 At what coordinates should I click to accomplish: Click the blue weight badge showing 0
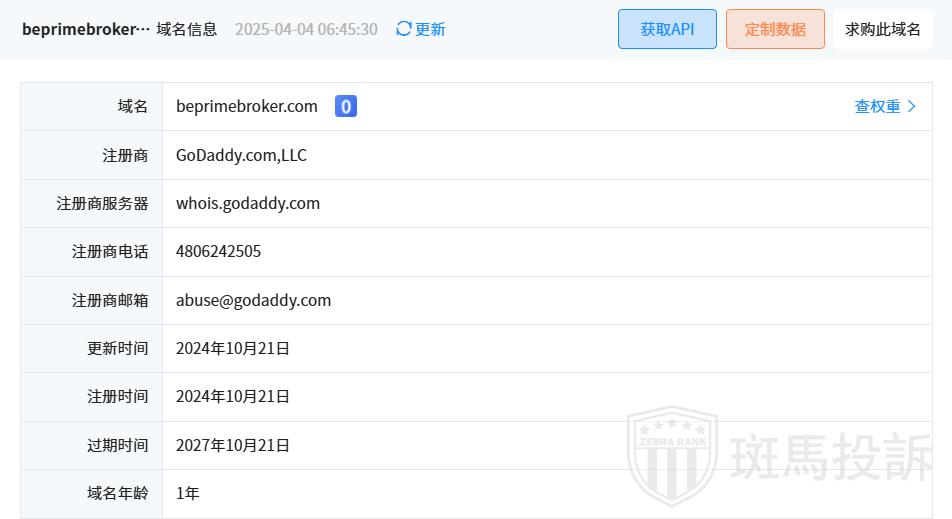coord(345,106)
